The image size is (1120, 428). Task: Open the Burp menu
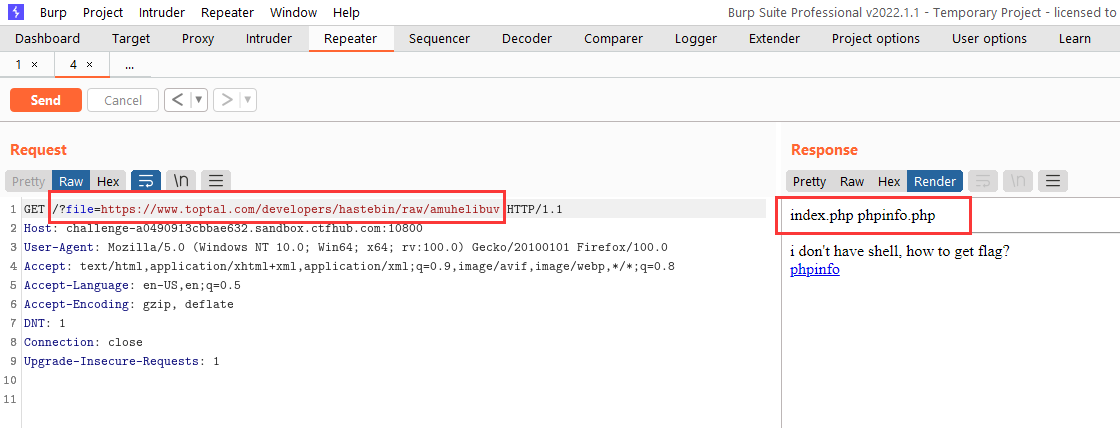point(54,12)
